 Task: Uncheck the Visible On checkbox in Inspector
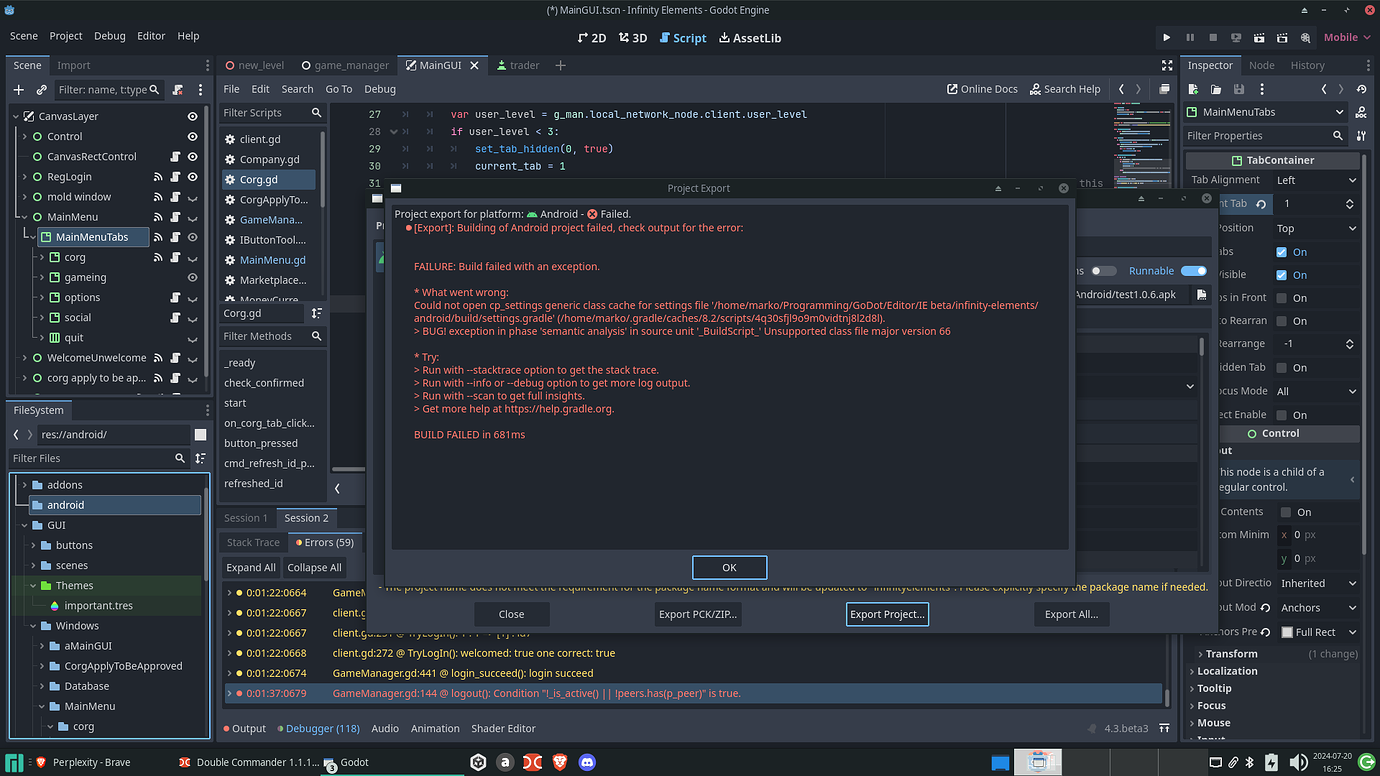click(x=1282, y=275)
